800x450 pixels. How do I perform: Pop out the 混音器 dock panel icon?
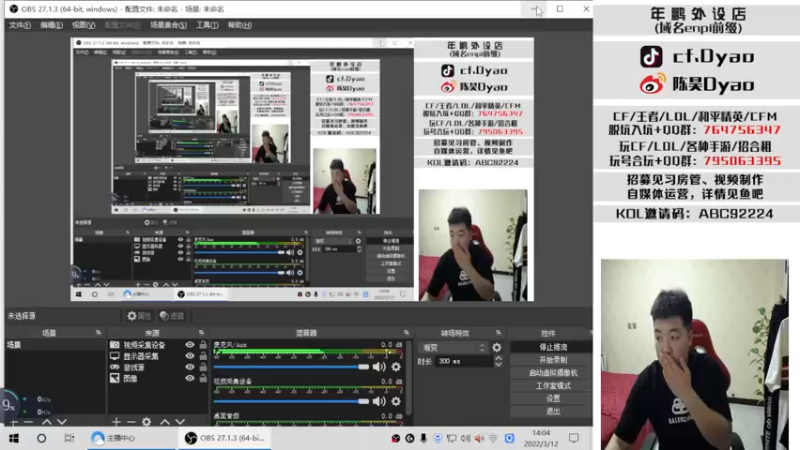click(x=406, y=333)
